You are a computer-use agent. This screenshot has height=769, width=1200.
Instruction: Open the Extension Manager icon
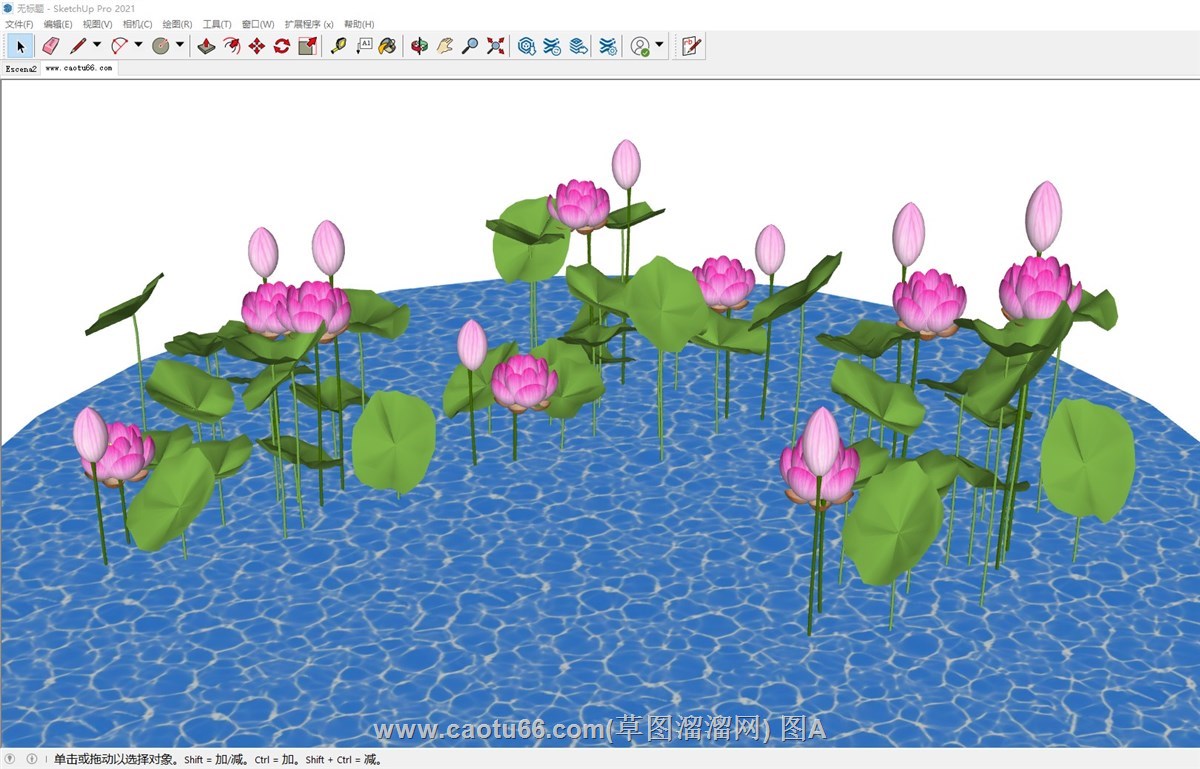[608, 46]
